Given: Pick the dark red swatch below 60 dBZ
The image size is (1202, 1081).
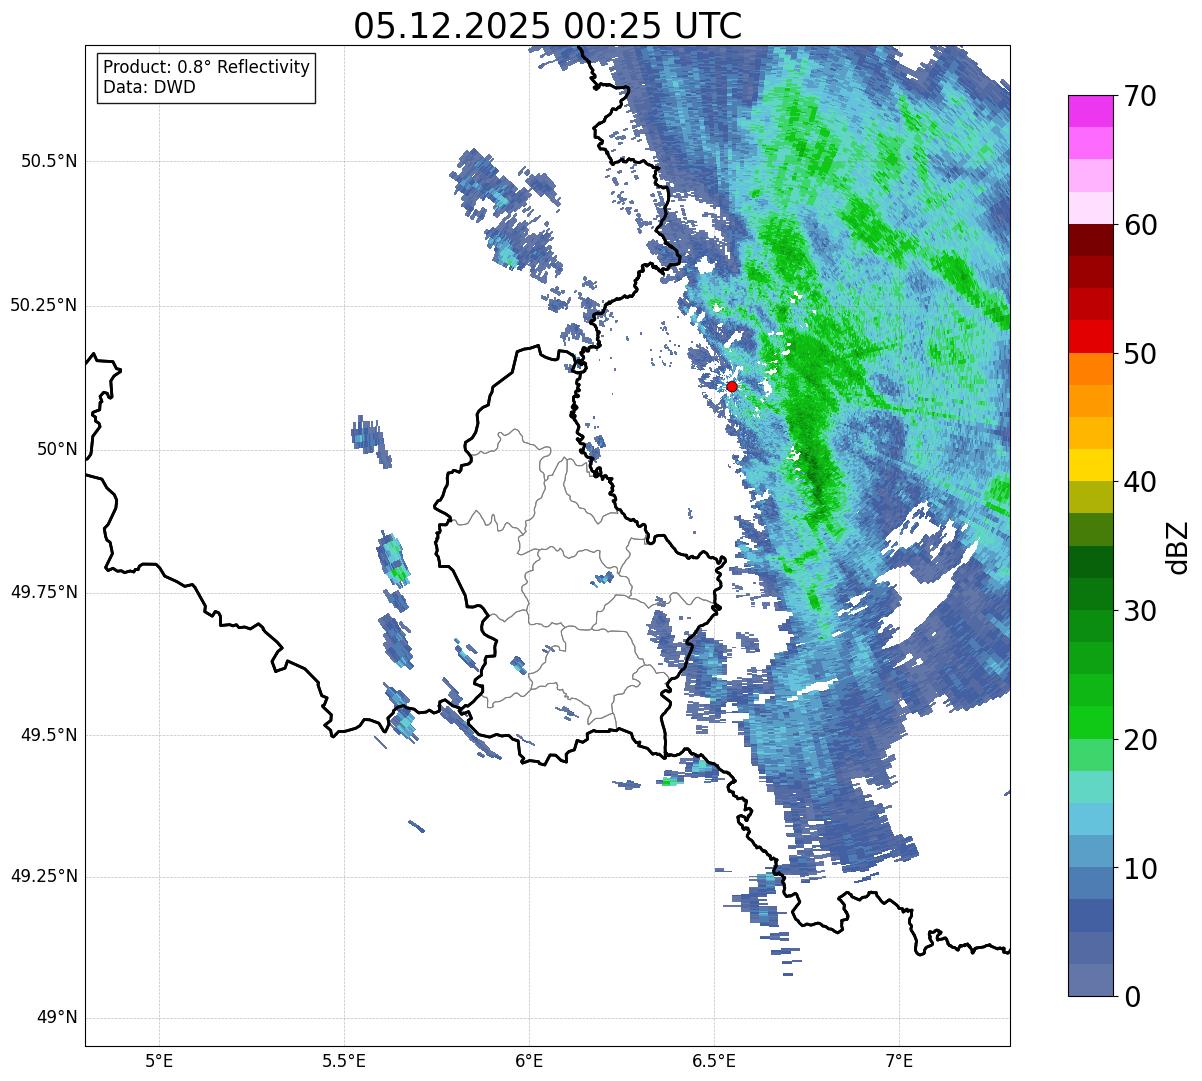Looking at the screenshot, I should click(1090, 240).
